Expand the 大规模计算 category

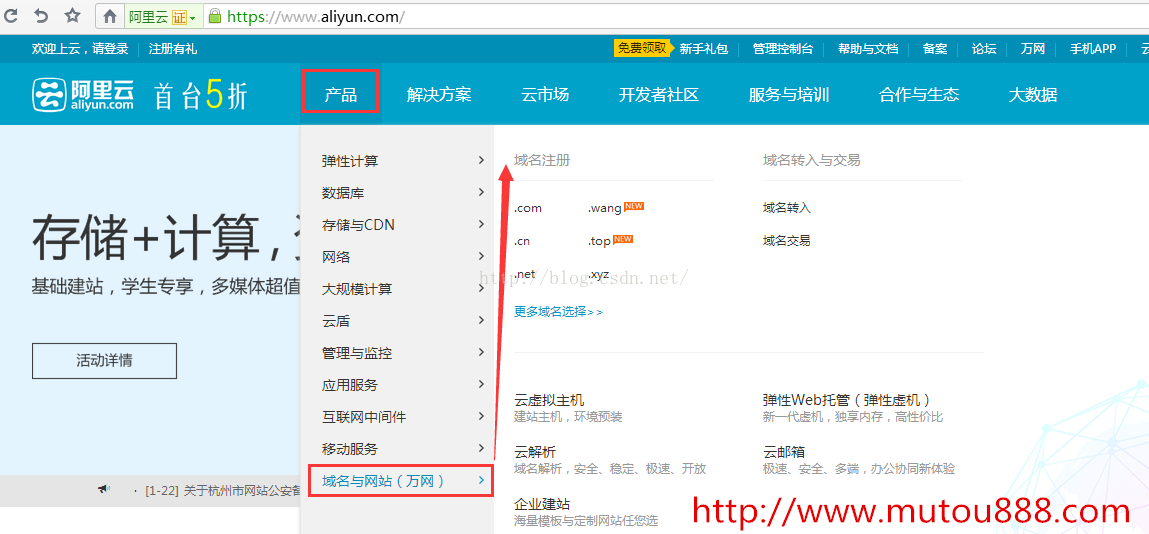pos(397,289)
